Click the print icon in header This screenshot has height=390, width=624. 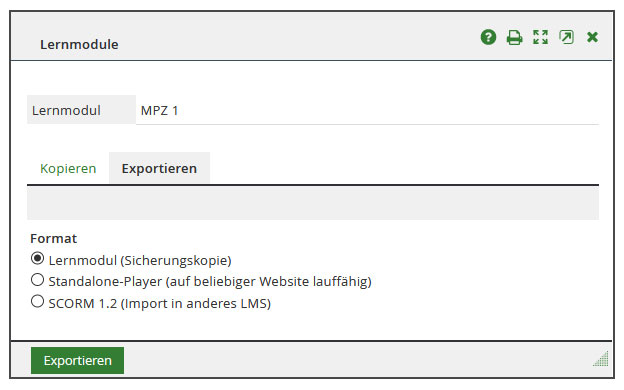tap(514, 37)
